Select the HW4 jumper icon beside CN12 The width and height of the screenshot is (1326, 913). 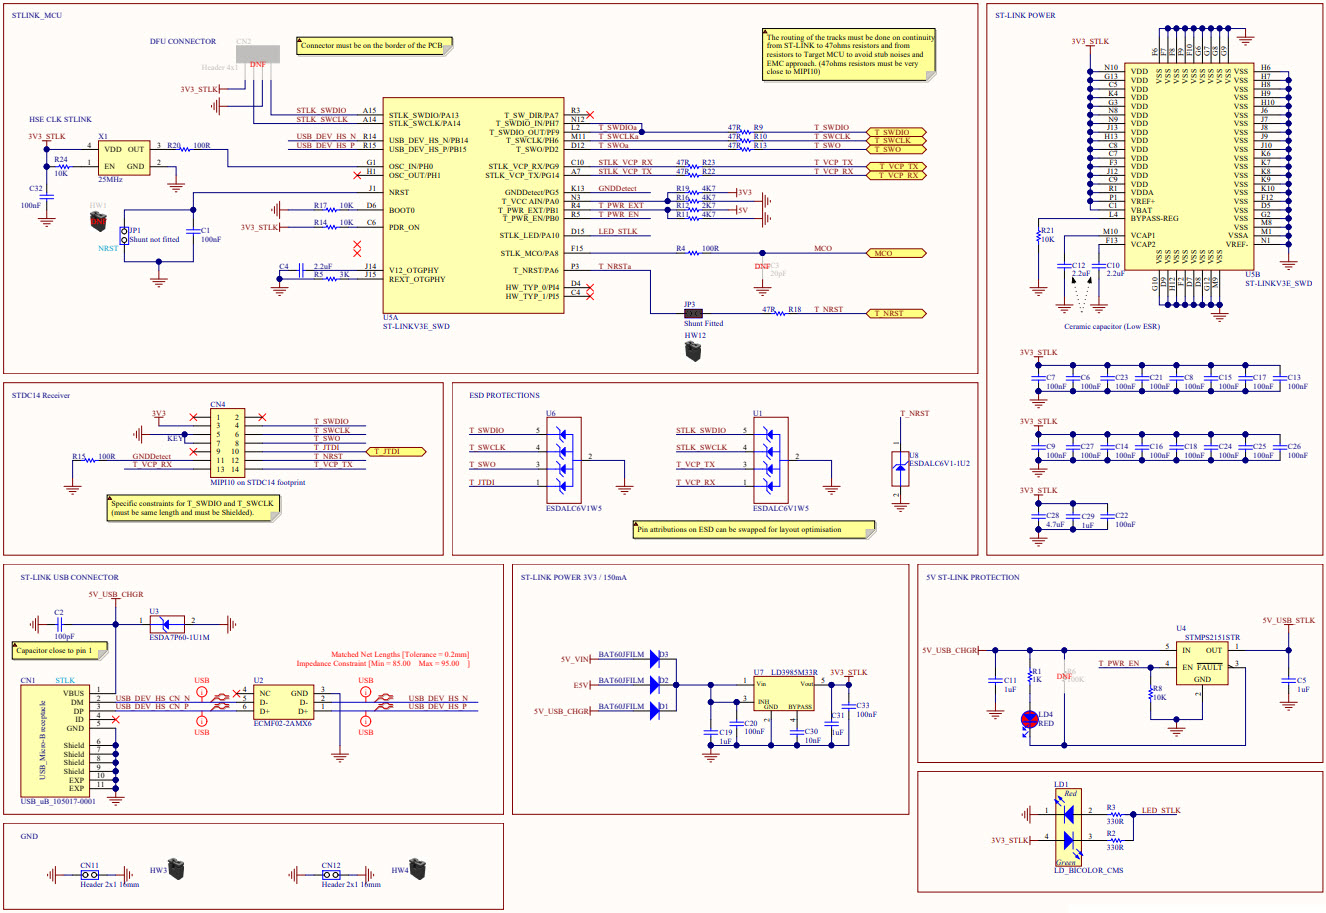click(417, 869)
